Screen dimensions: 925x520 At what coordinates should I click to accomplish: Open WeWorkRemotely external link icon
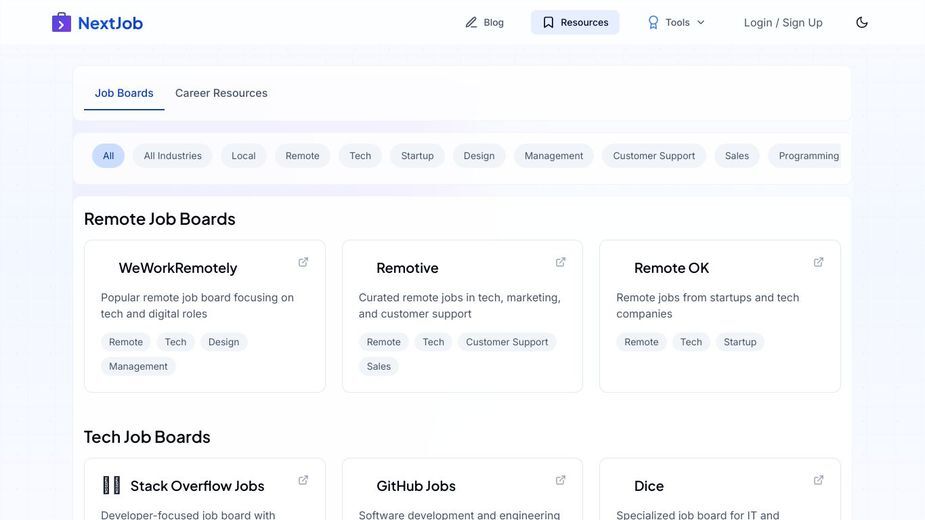(303, 262)
